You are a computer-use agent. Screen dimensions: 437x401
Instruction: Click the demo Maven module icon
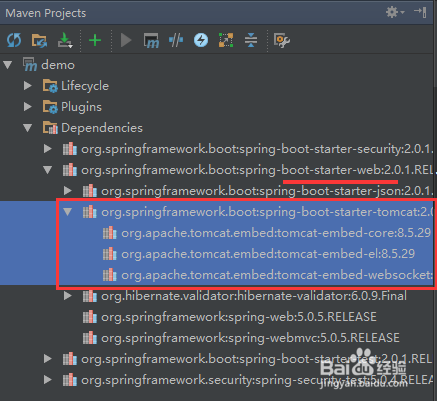(30, 64)
